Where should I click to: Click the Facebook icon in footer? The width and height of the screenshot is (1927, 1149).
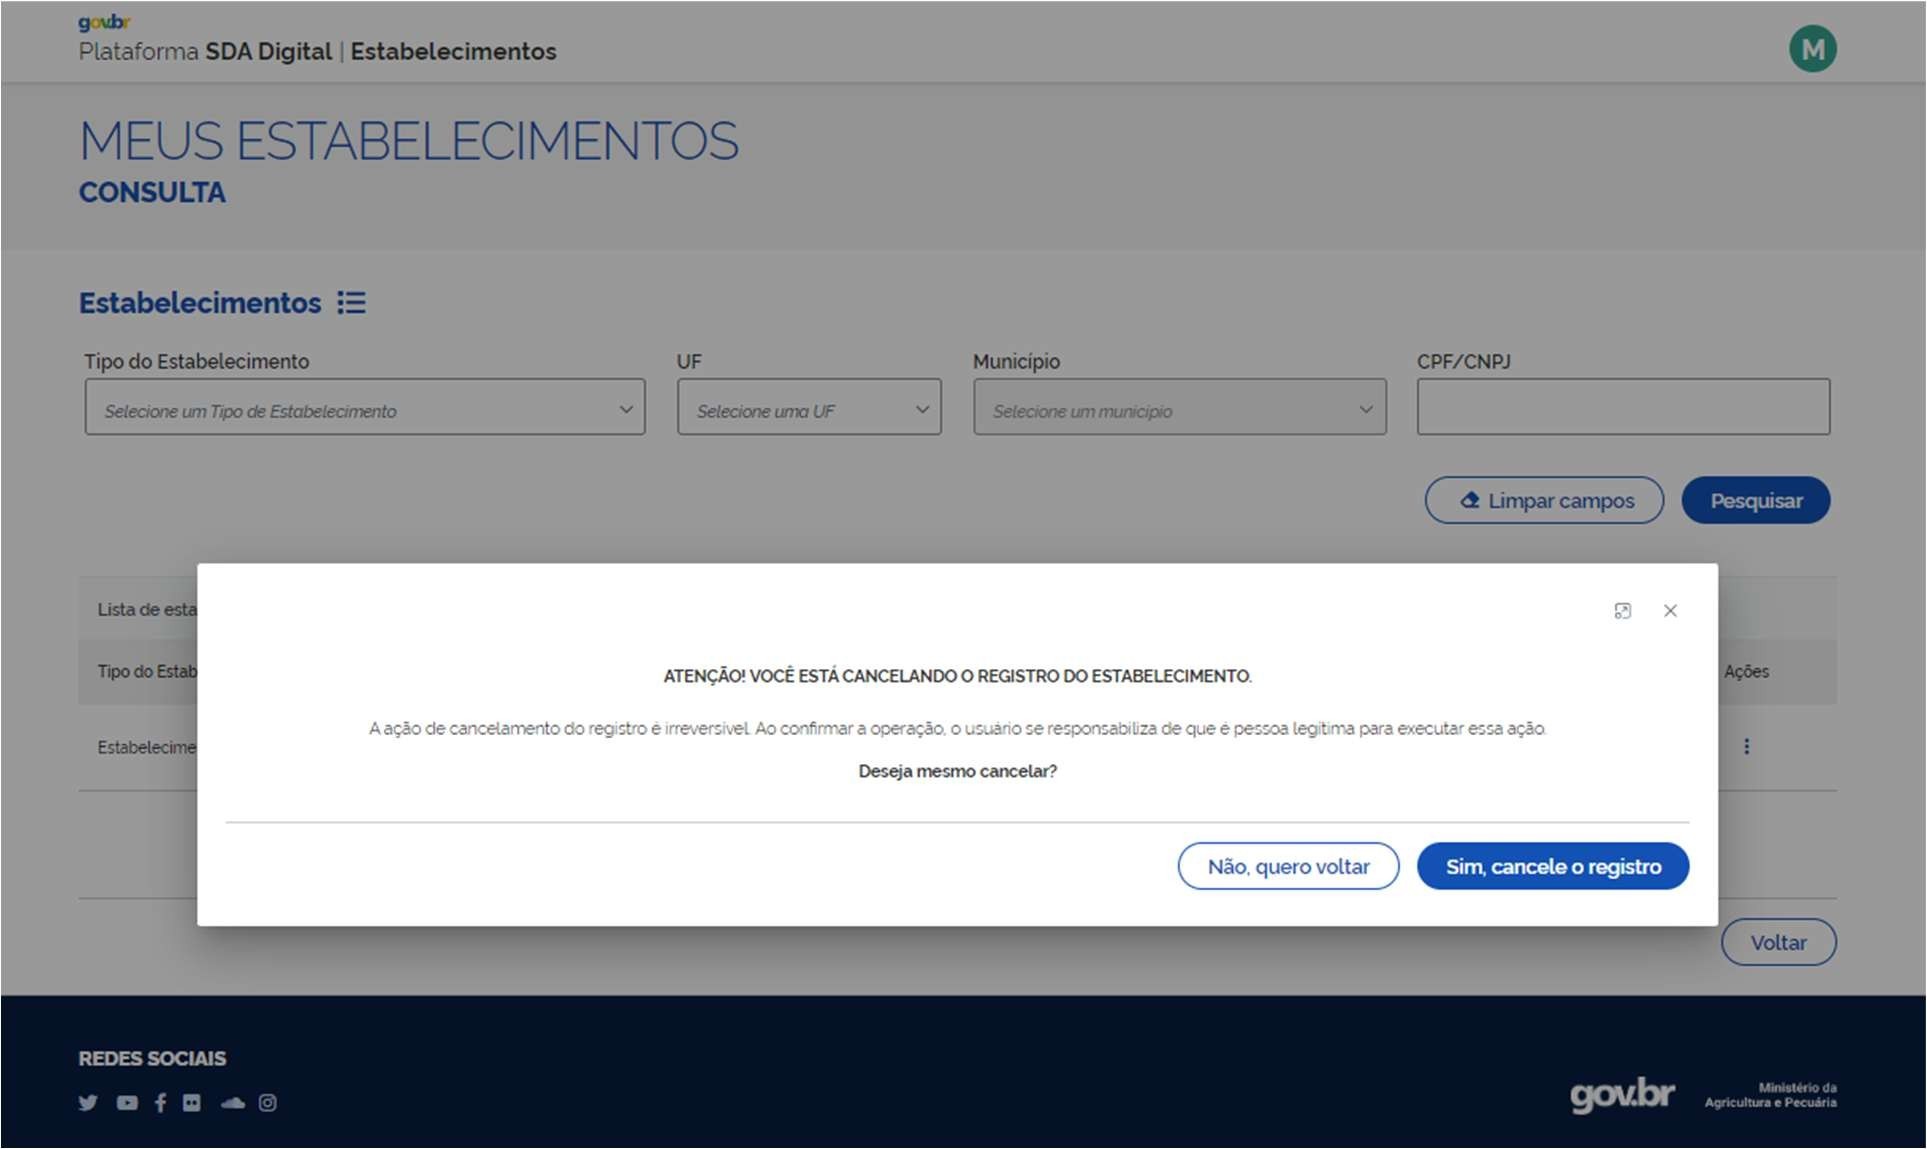click(160, 1102)
